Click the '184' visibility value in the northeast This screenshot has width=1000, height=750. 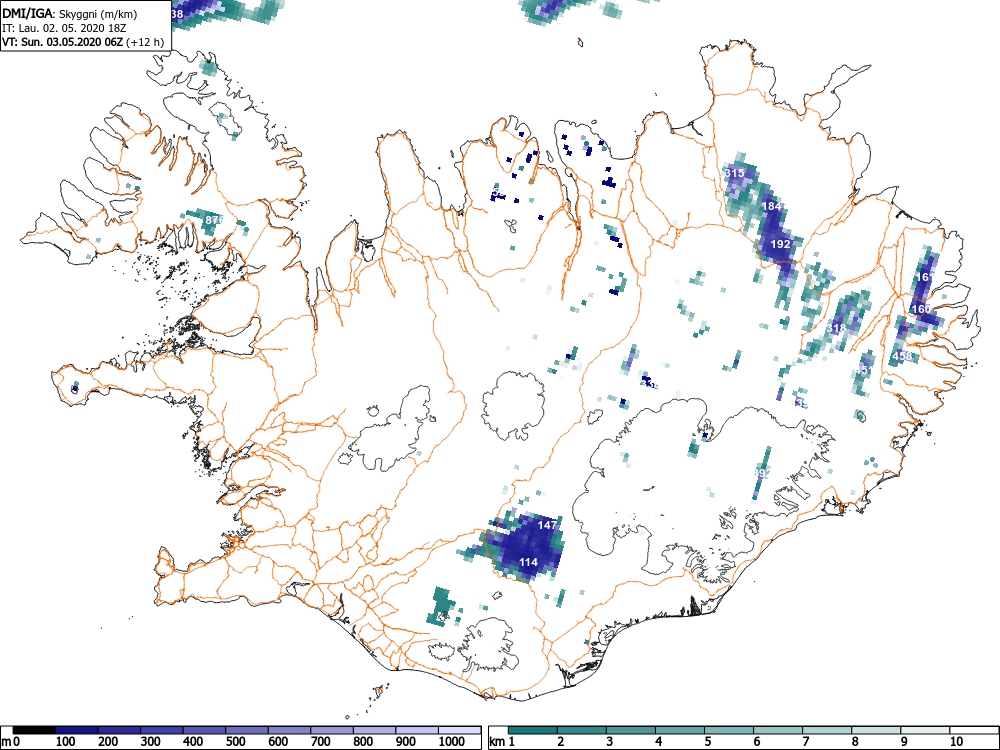[x=772, y=206]
